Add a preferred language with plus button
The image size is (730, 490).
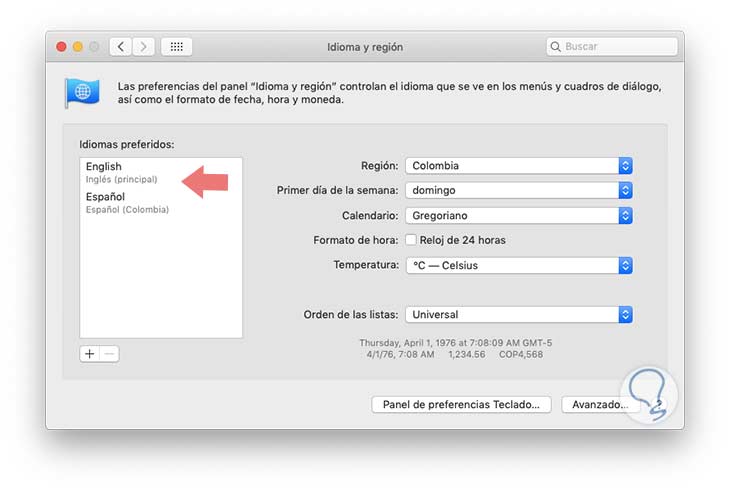pyautogui.click(x=89, y=354)
